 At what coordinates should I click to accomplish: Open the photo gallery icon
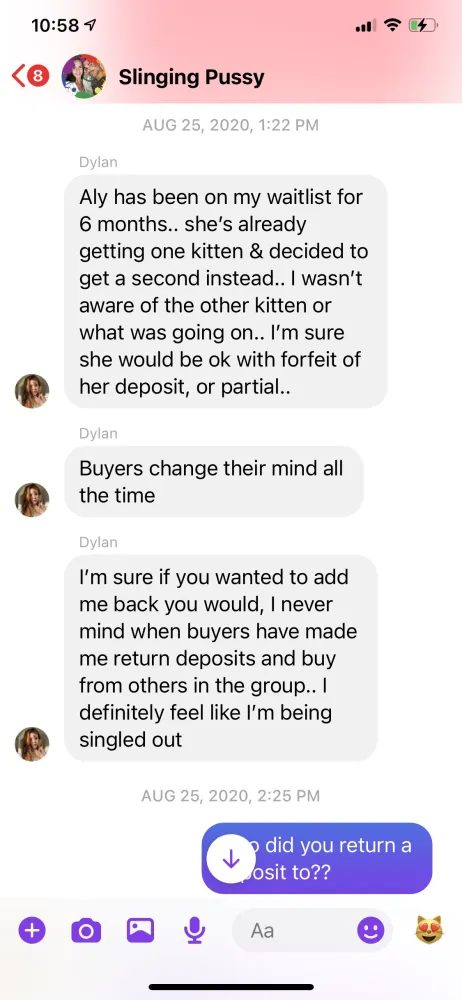click(x=140, y=930)
